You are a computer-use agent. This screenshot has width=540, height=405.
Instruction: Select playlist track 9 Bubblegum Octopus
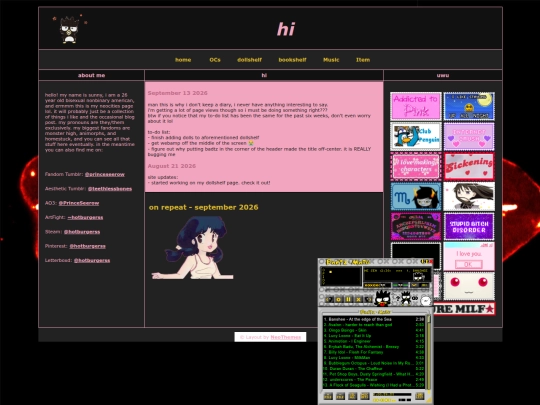click(x=374, y=363)
